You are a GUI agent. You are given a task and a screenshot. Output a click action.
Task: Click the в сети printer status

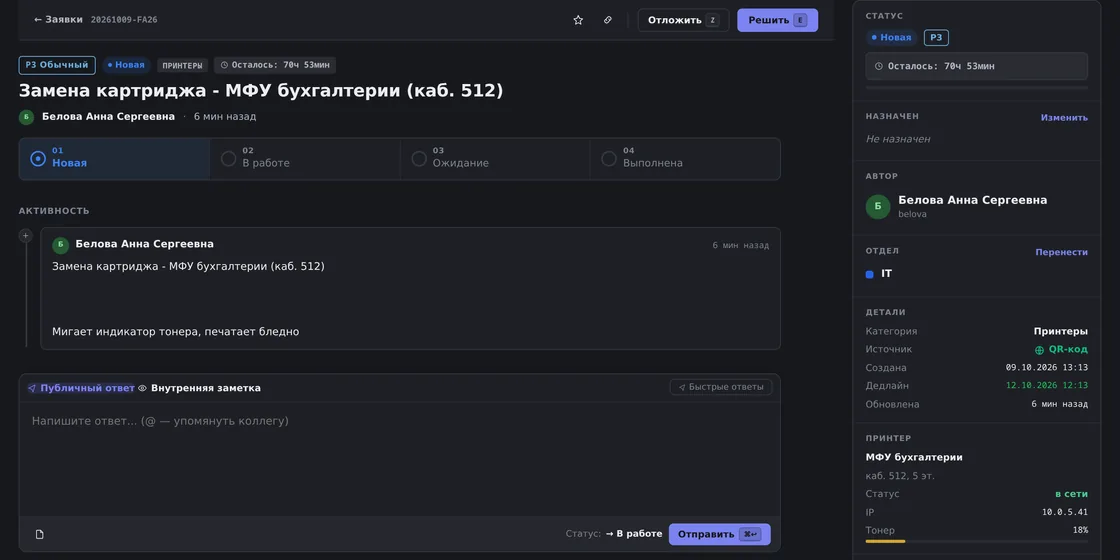[1071, 494]
